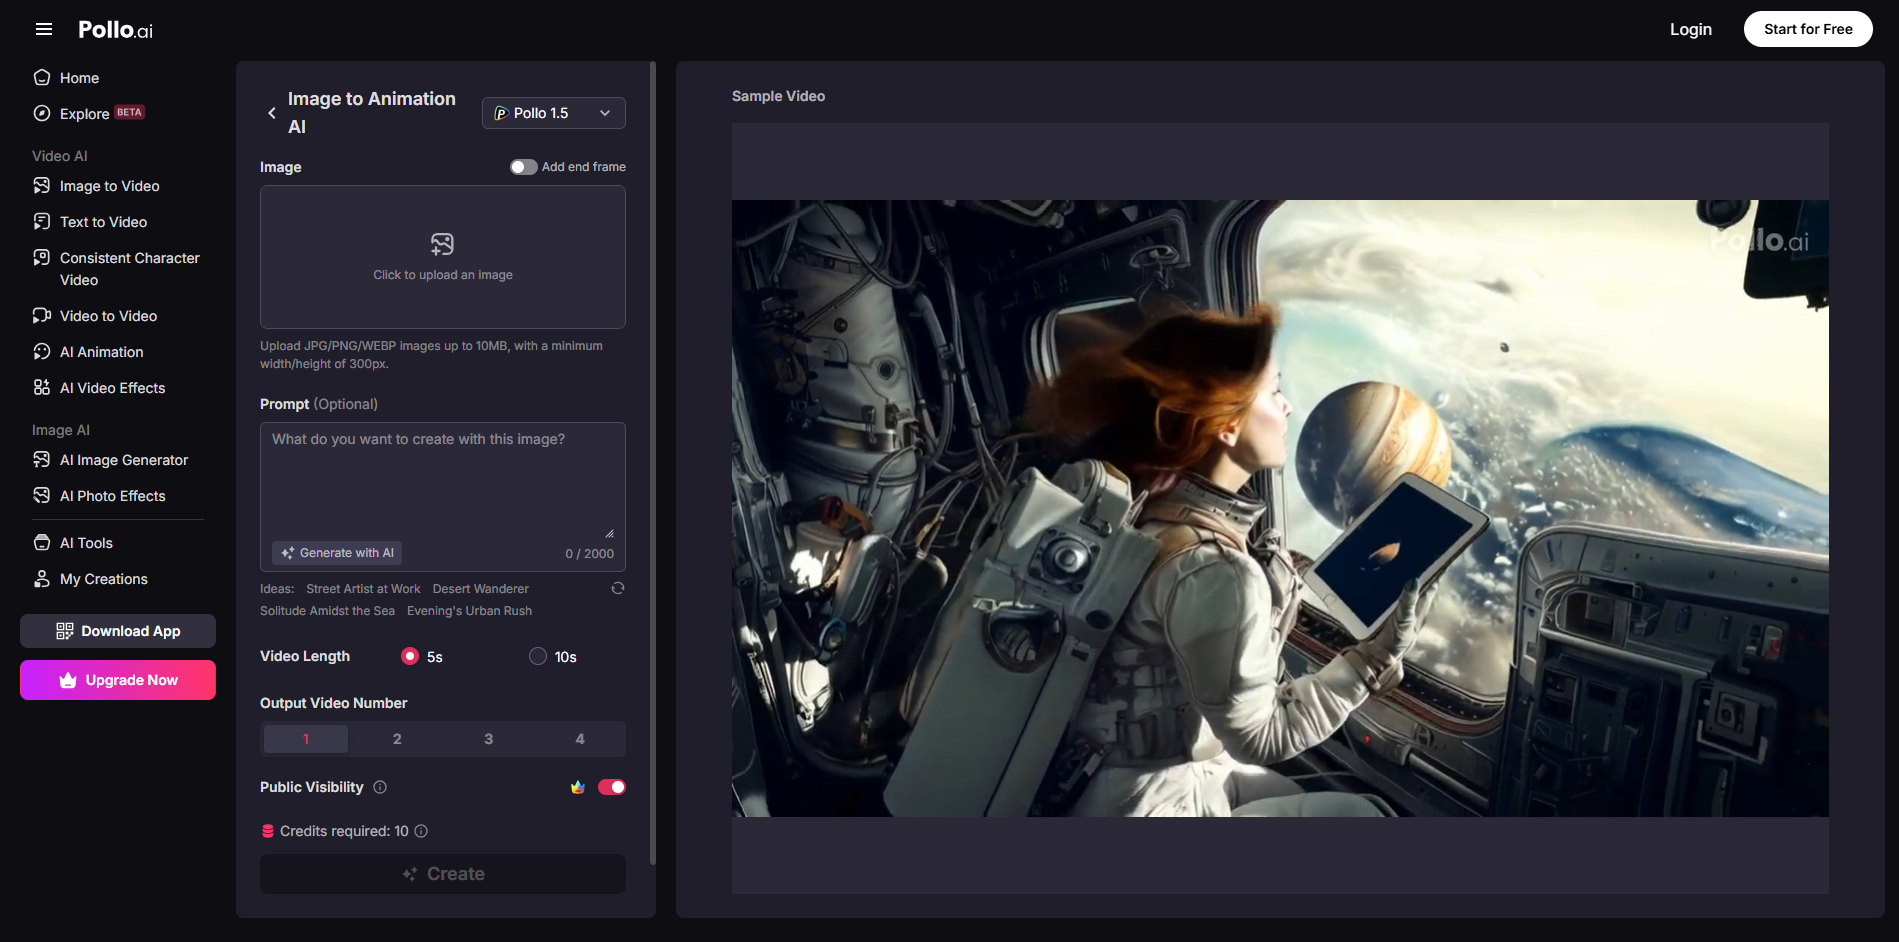Click the Credits required info icon
Viewport: 1899px width, 942px height.
(x=421, y=831)
